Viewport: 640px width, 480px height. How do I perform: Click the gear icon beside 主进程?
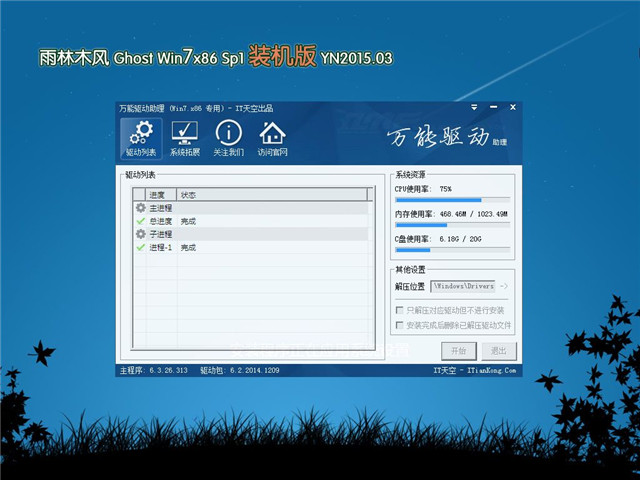pos(140,208)
